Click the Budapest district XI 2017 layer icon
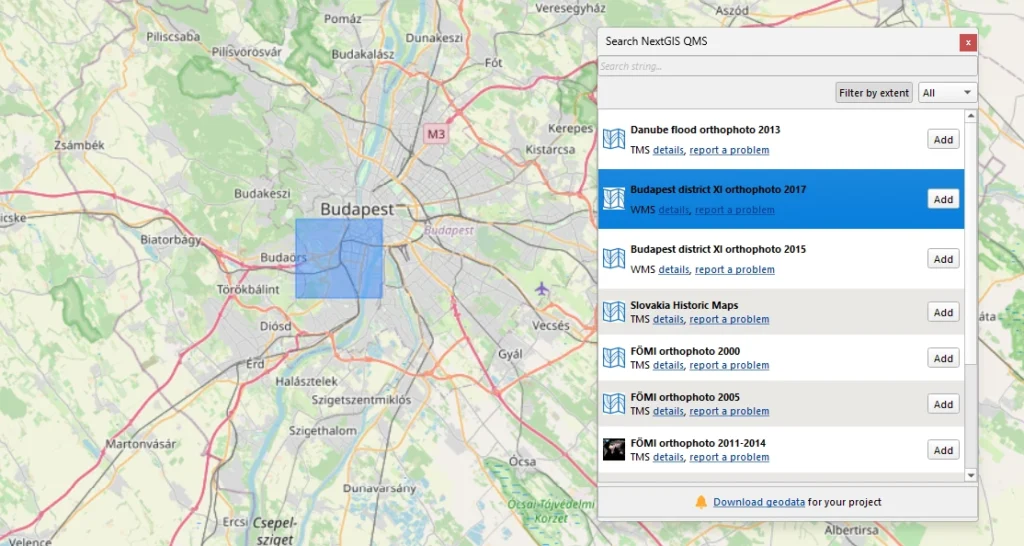This screenshot has width=1024, height=546. (x=614, y=199)
